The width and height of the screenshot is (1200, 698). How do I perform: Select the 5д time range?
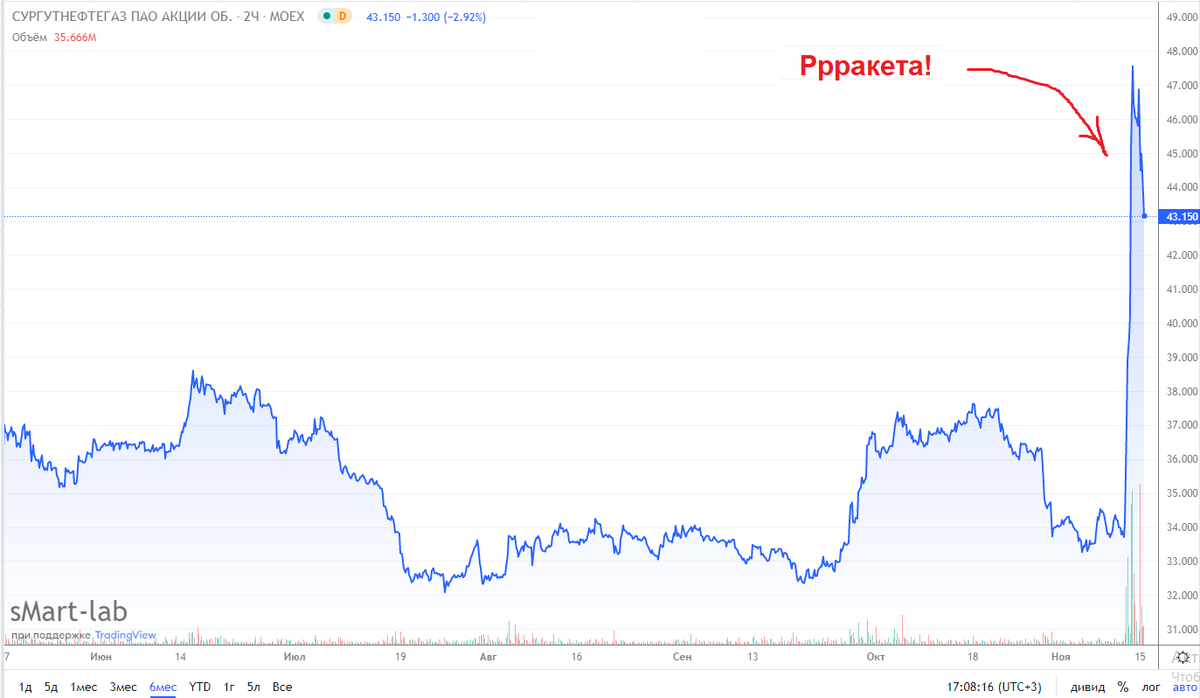tap(52, 687)
